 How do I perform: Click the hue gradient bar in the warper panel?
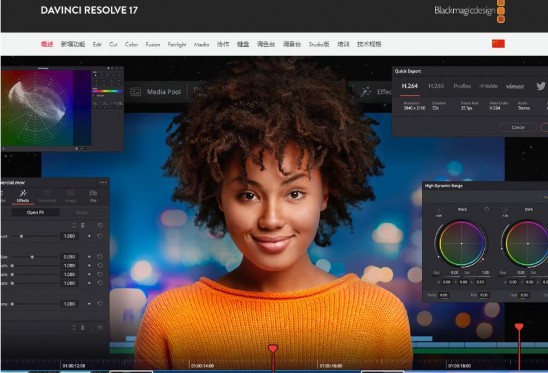coord(107,91)
